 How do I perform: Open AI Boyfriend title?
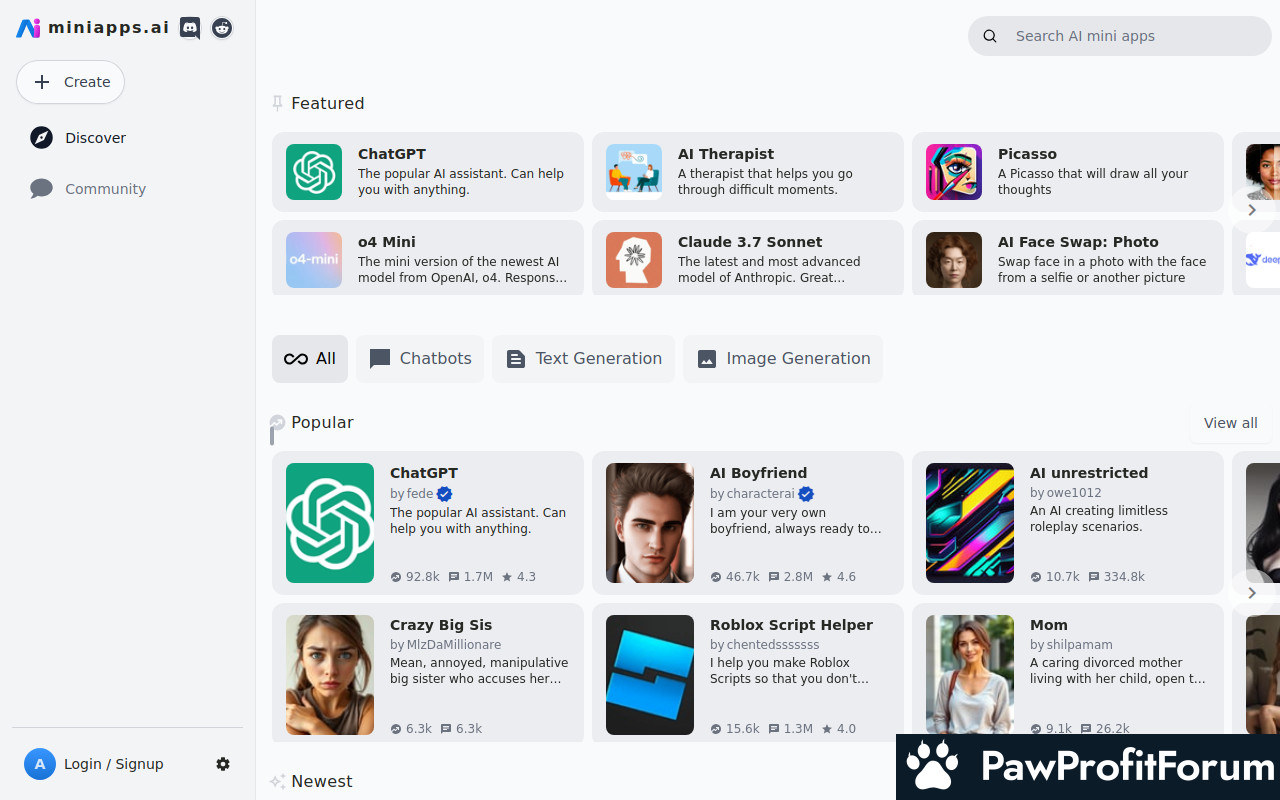(758, 473)
